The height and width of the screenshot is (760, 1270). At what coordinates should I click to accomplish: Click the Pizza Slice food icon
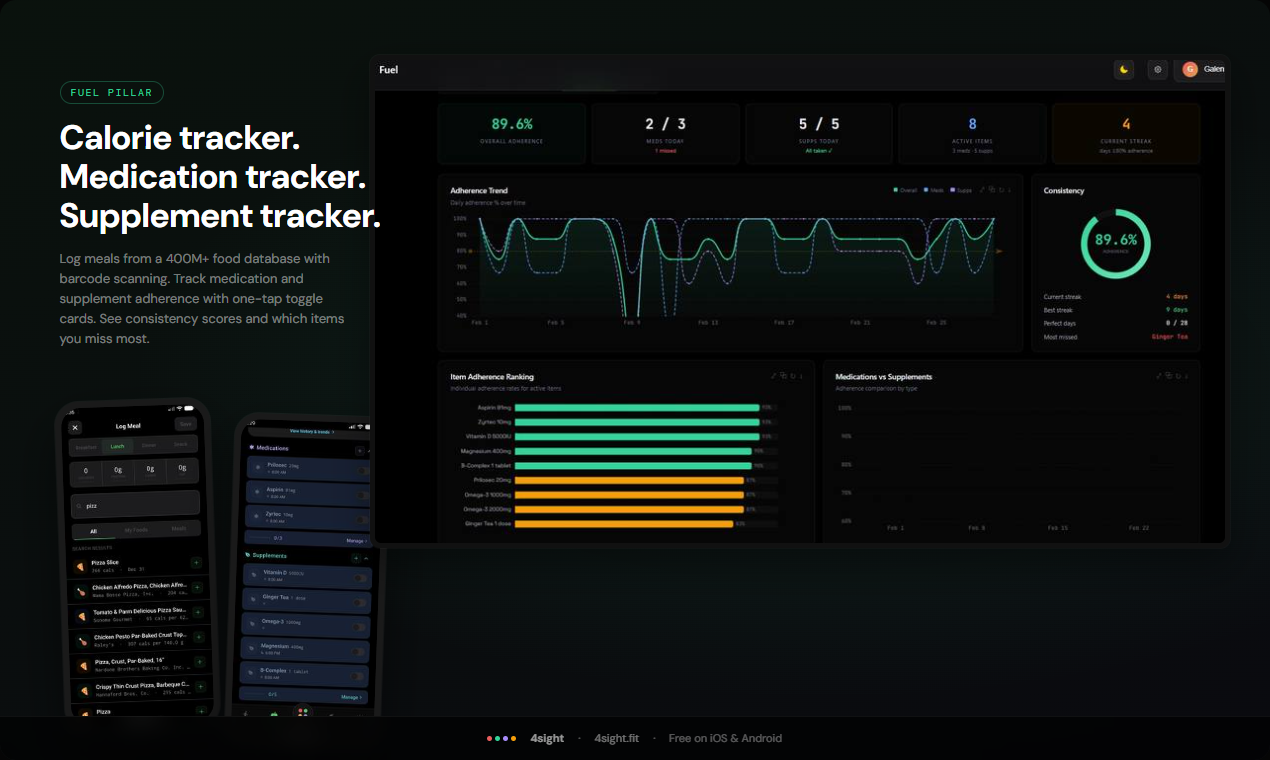(x=80, y=567)
